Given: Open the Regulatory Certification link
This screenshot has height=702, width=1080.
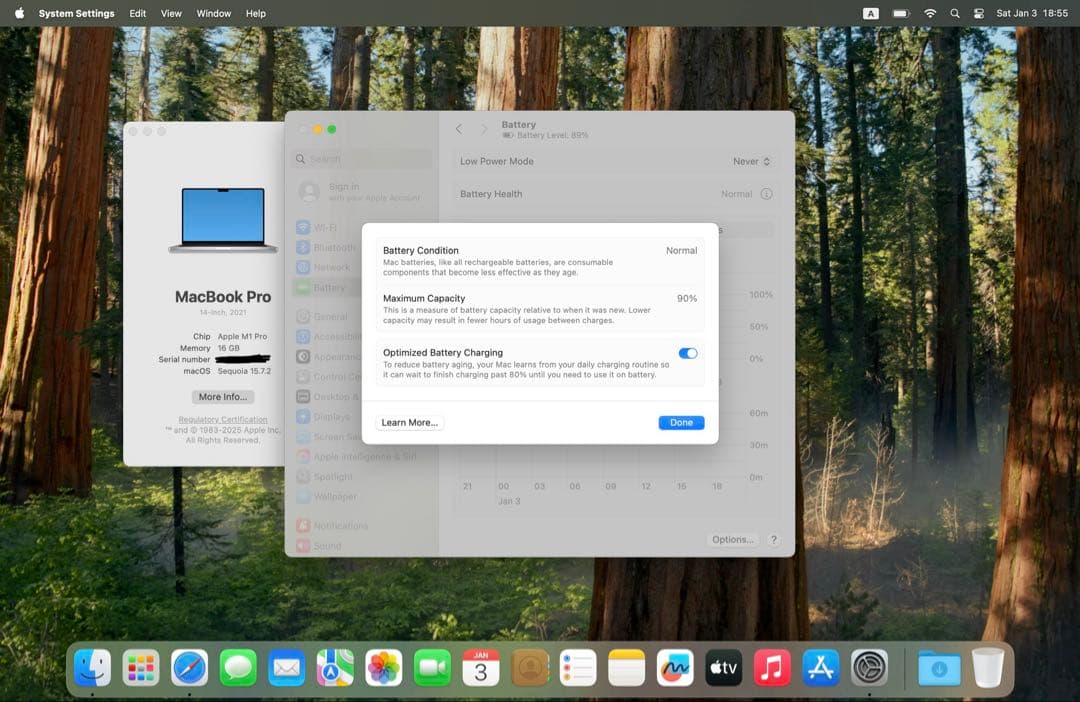Looking at the screenshot, I should point(222,419).
